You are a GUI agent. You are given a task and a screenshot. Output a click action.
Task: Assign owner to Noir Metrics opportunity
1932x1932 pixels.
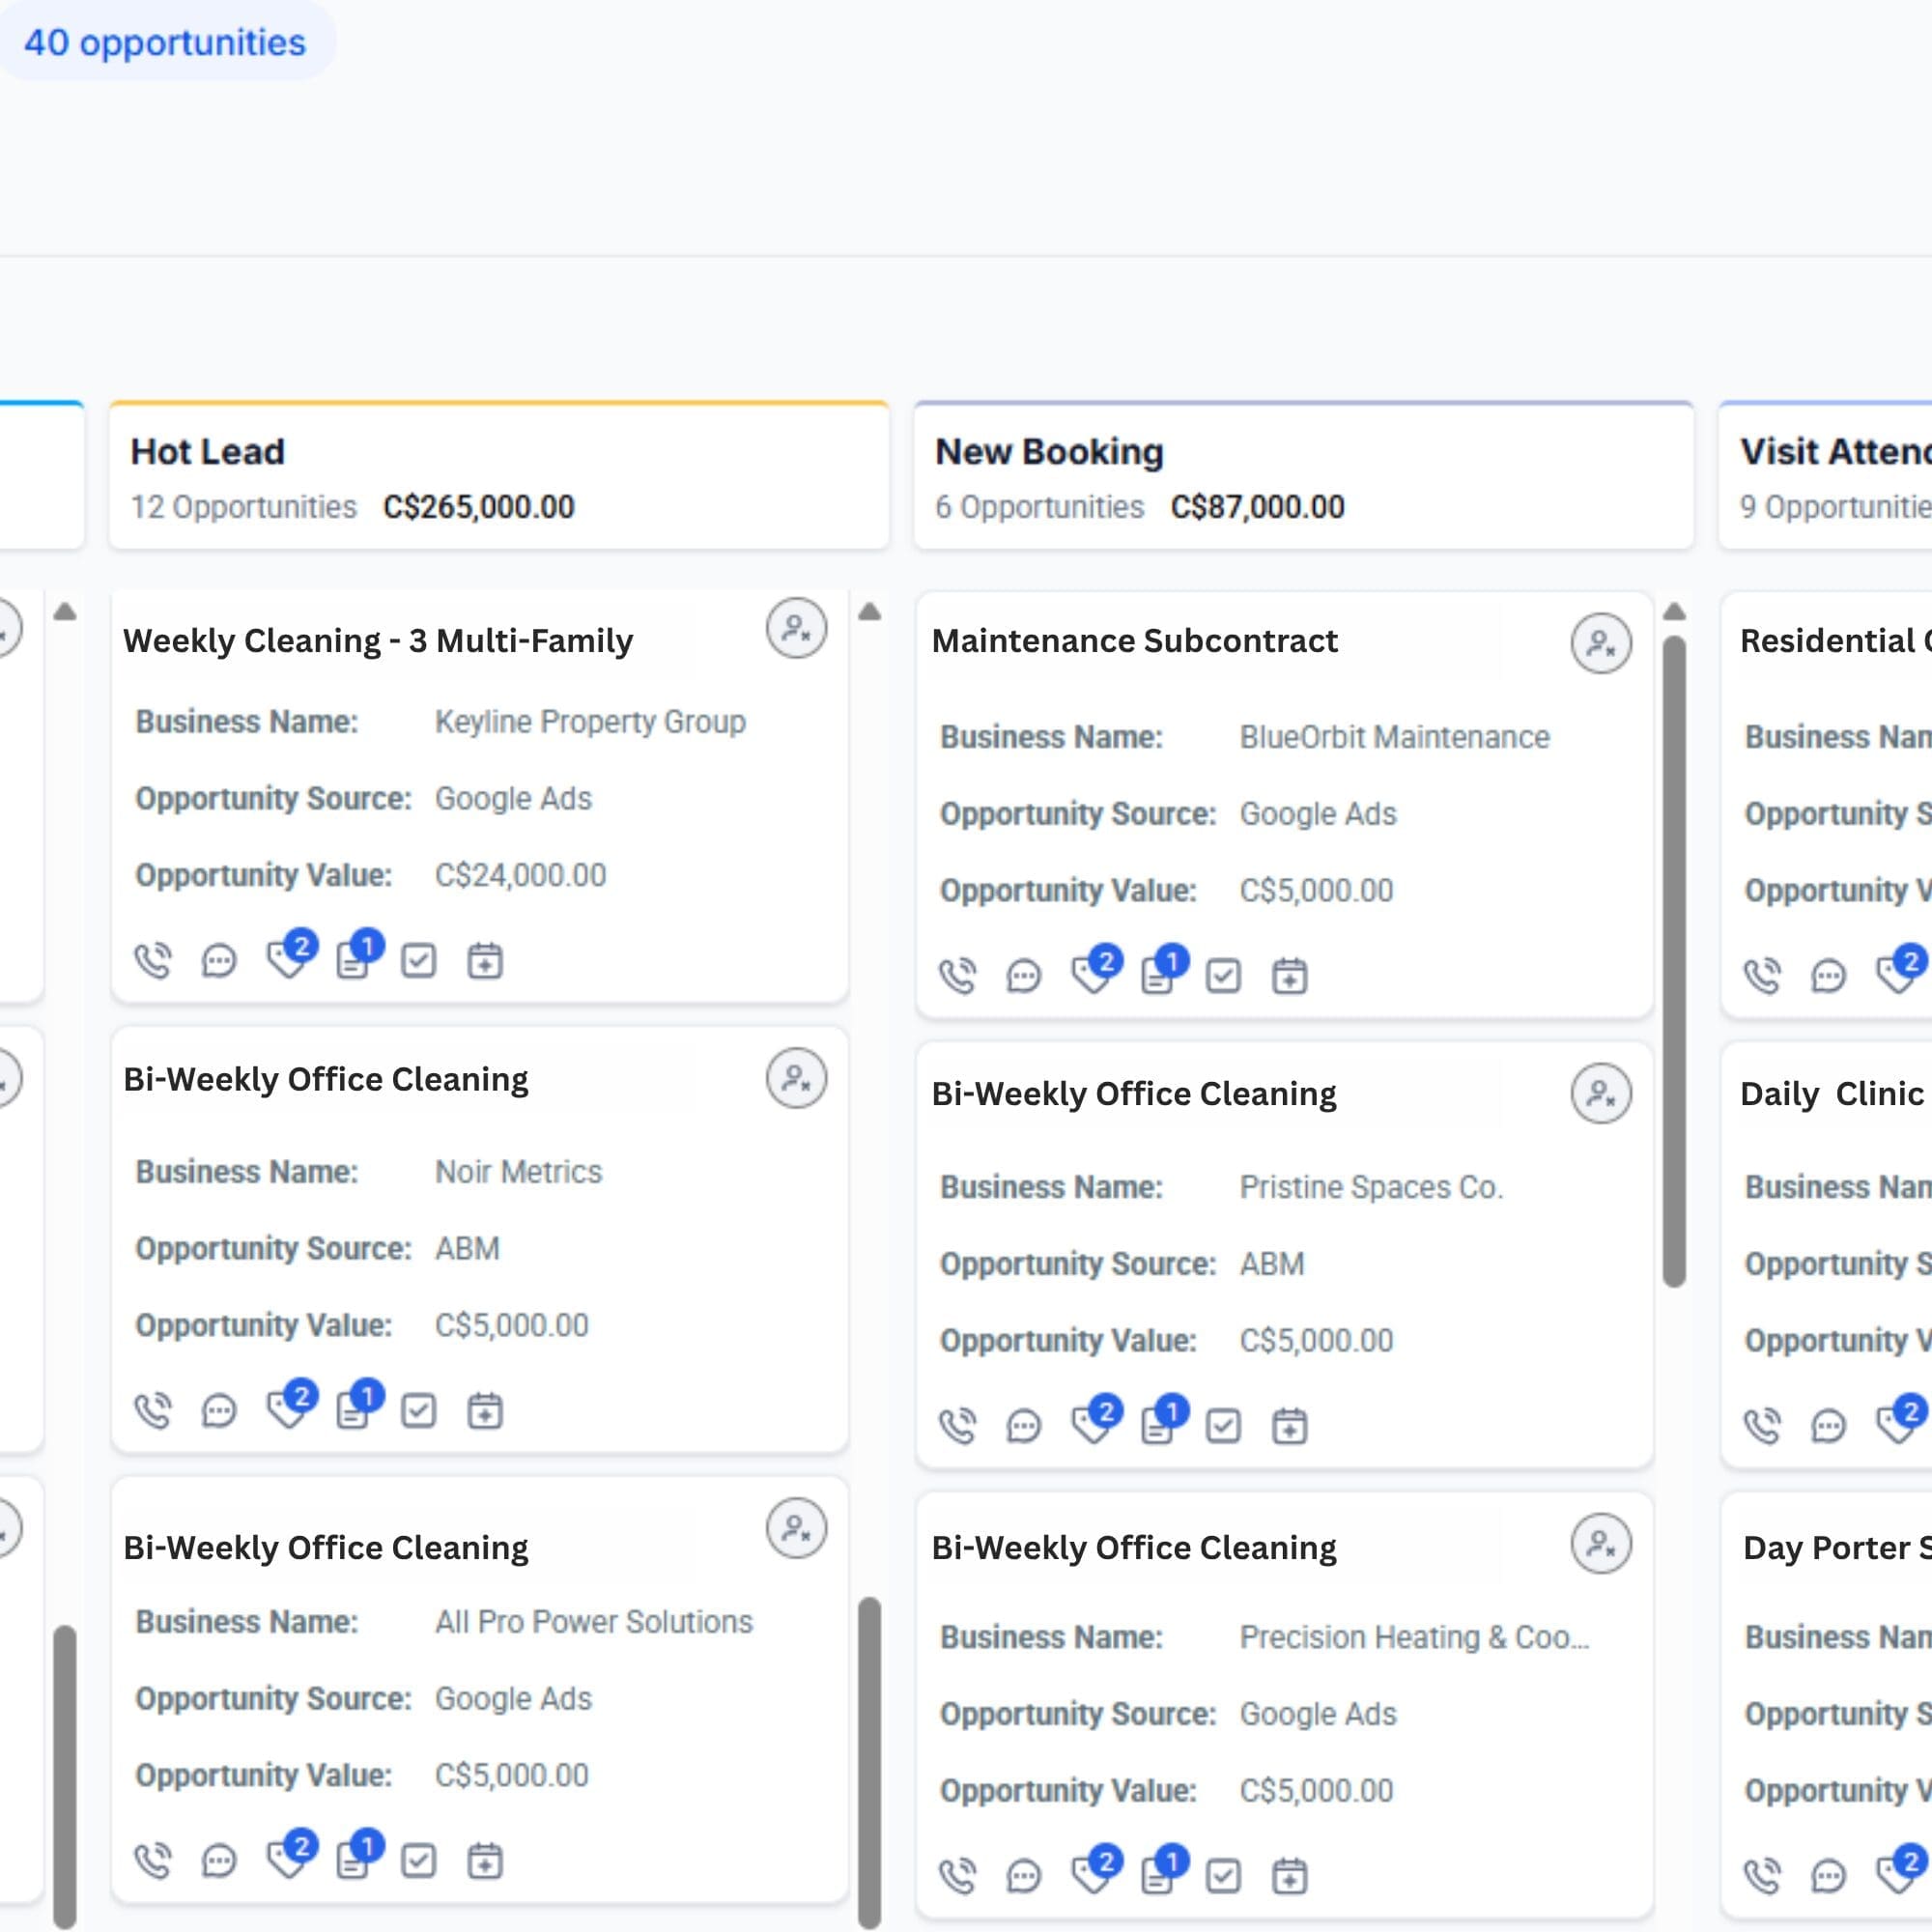point(796,1079)
